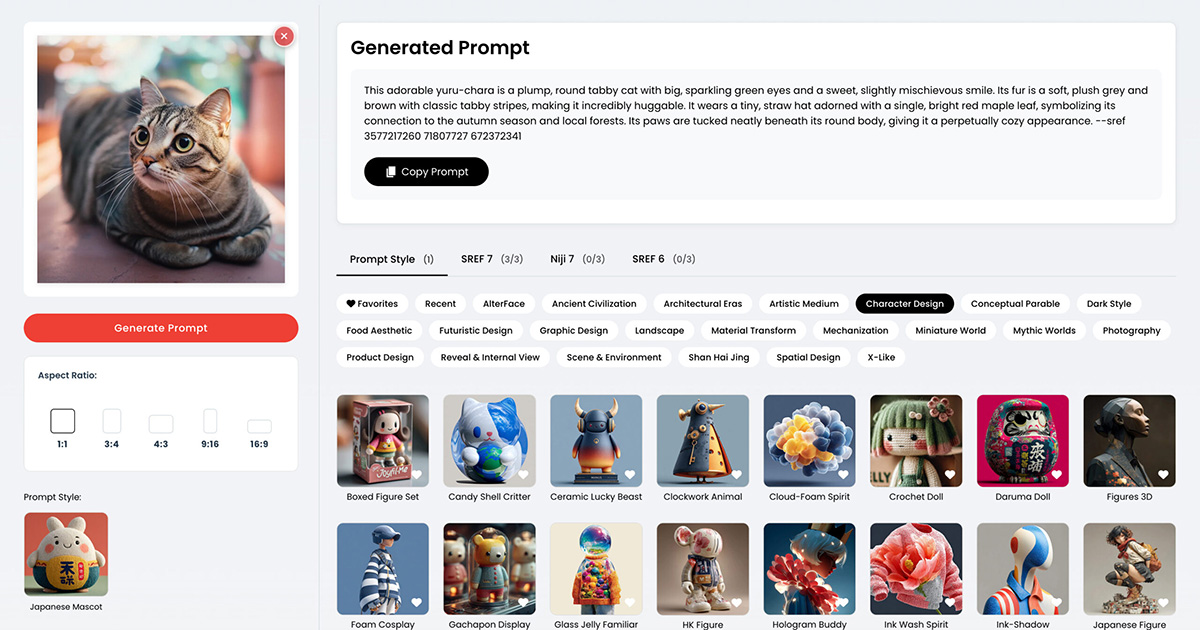Pick the 16:9 aspect ratio
The width and height of the screenshot is (1200, 630).
point(259,433)
